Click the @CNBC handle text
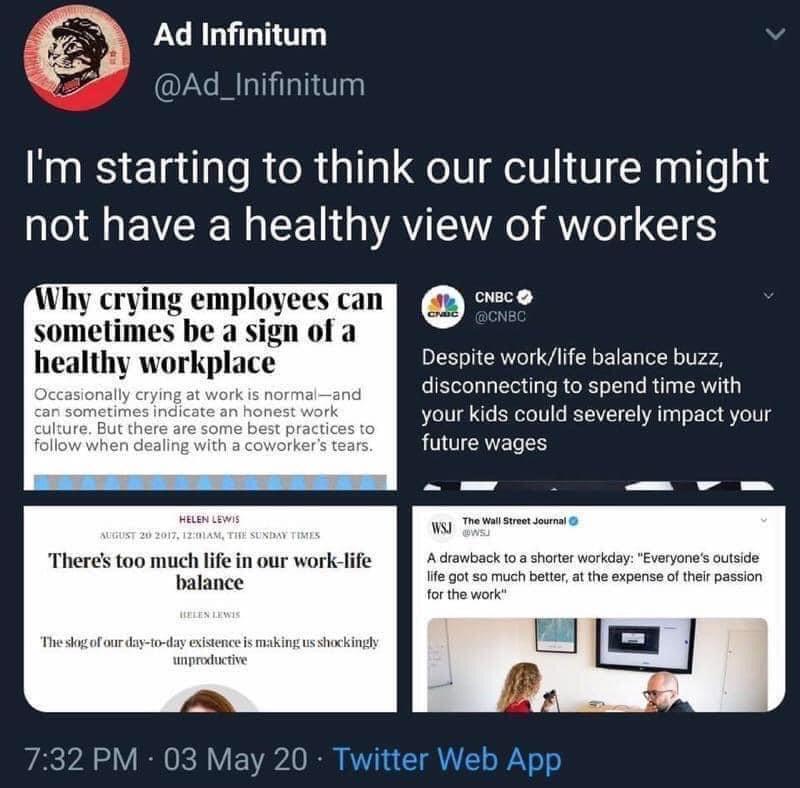The width and height of the screenshot is (800, 788). pyautogui.click(x=500, y=316)
